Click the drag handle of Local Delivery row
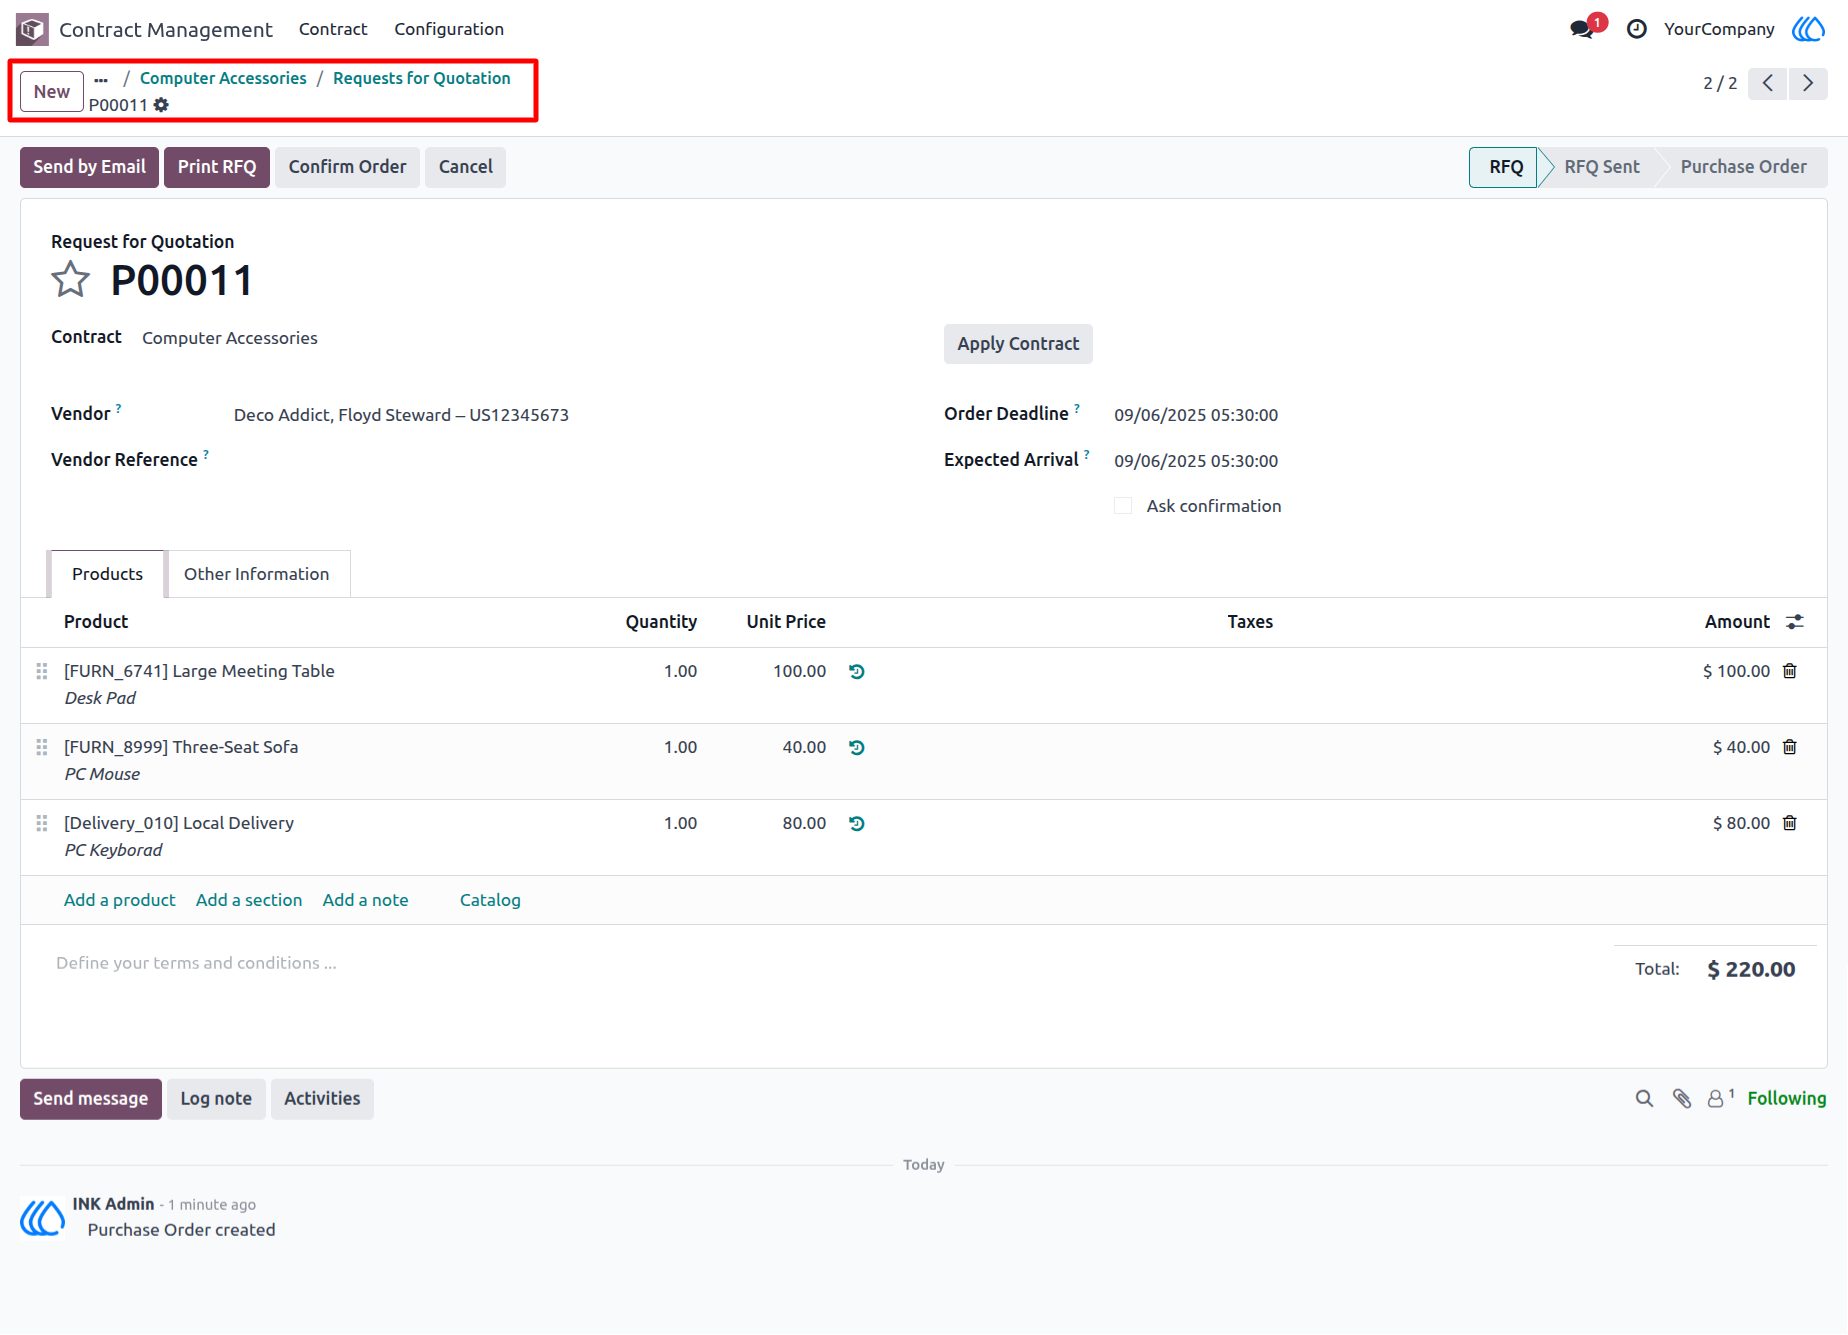 click(42, 823)
